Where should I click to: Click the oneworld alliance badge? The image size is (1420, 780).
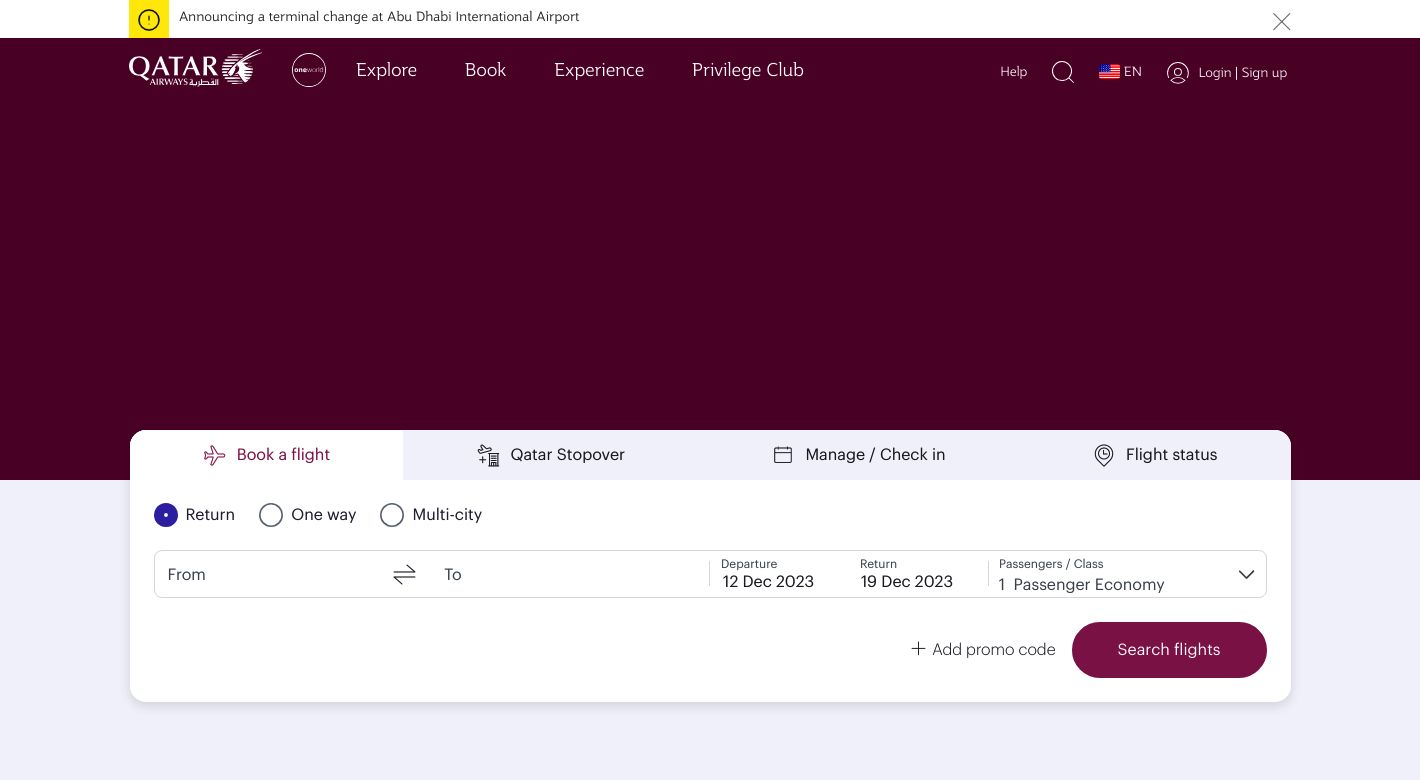click(309, 70)
